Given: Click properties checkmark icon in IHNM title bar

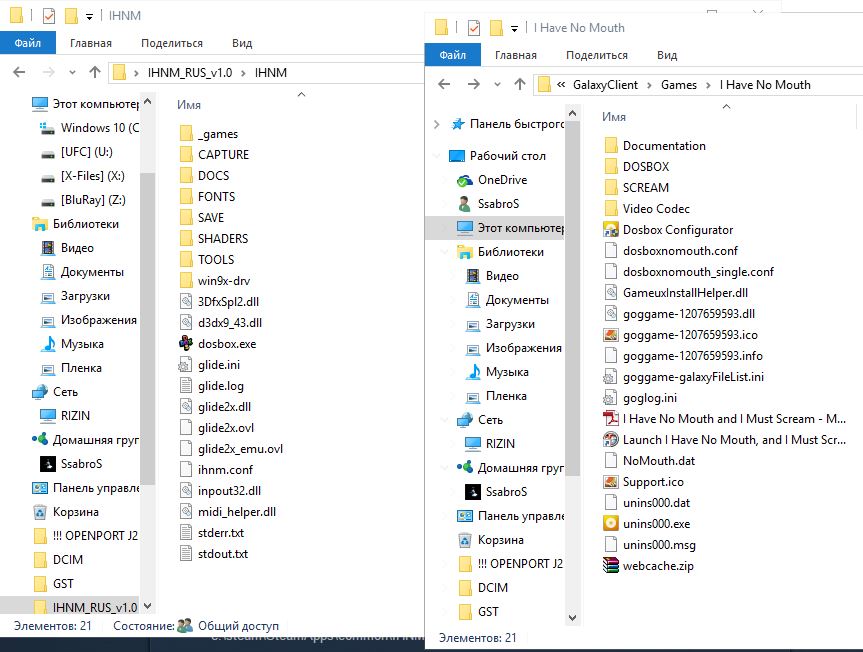Looking at the screenshot, I should pos(49,16).
